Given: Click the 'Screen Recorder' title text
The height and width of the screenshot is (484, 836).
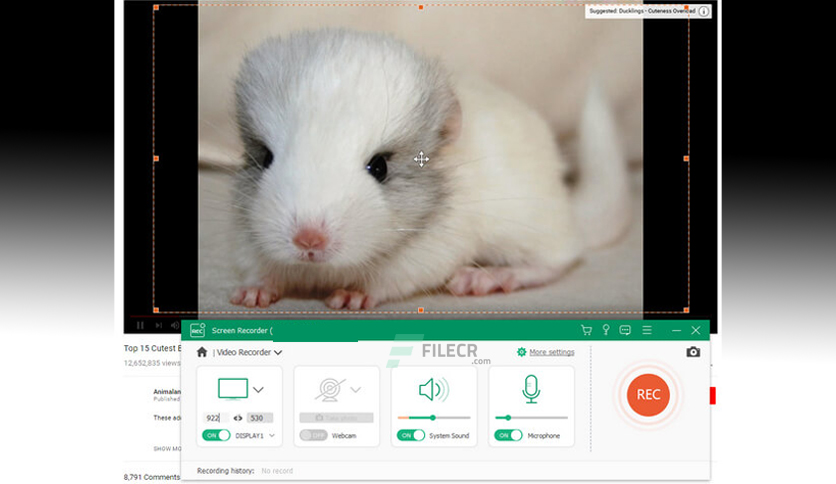Looking at the screenshot, I should 239,330.
